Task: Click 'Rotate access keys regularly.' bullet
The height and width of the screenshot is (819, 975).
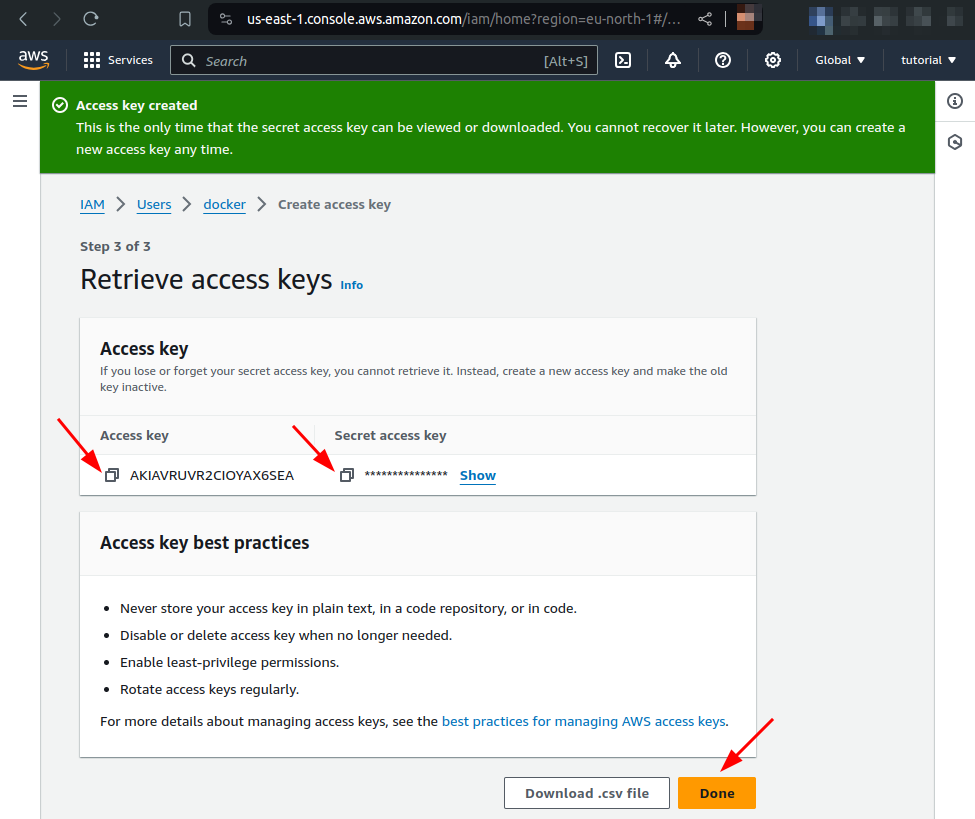Action: (x=210, y=689)
